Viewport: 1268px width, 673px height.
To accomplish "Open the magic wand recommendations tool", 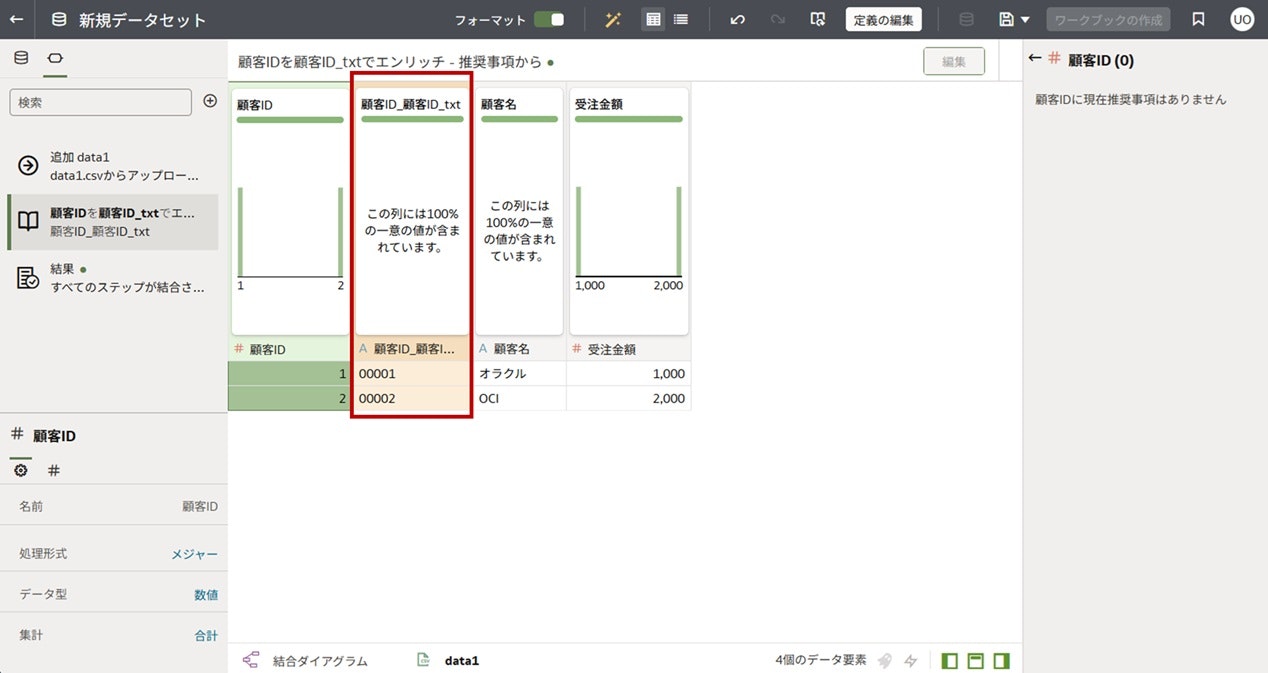I will pos(615,19).
